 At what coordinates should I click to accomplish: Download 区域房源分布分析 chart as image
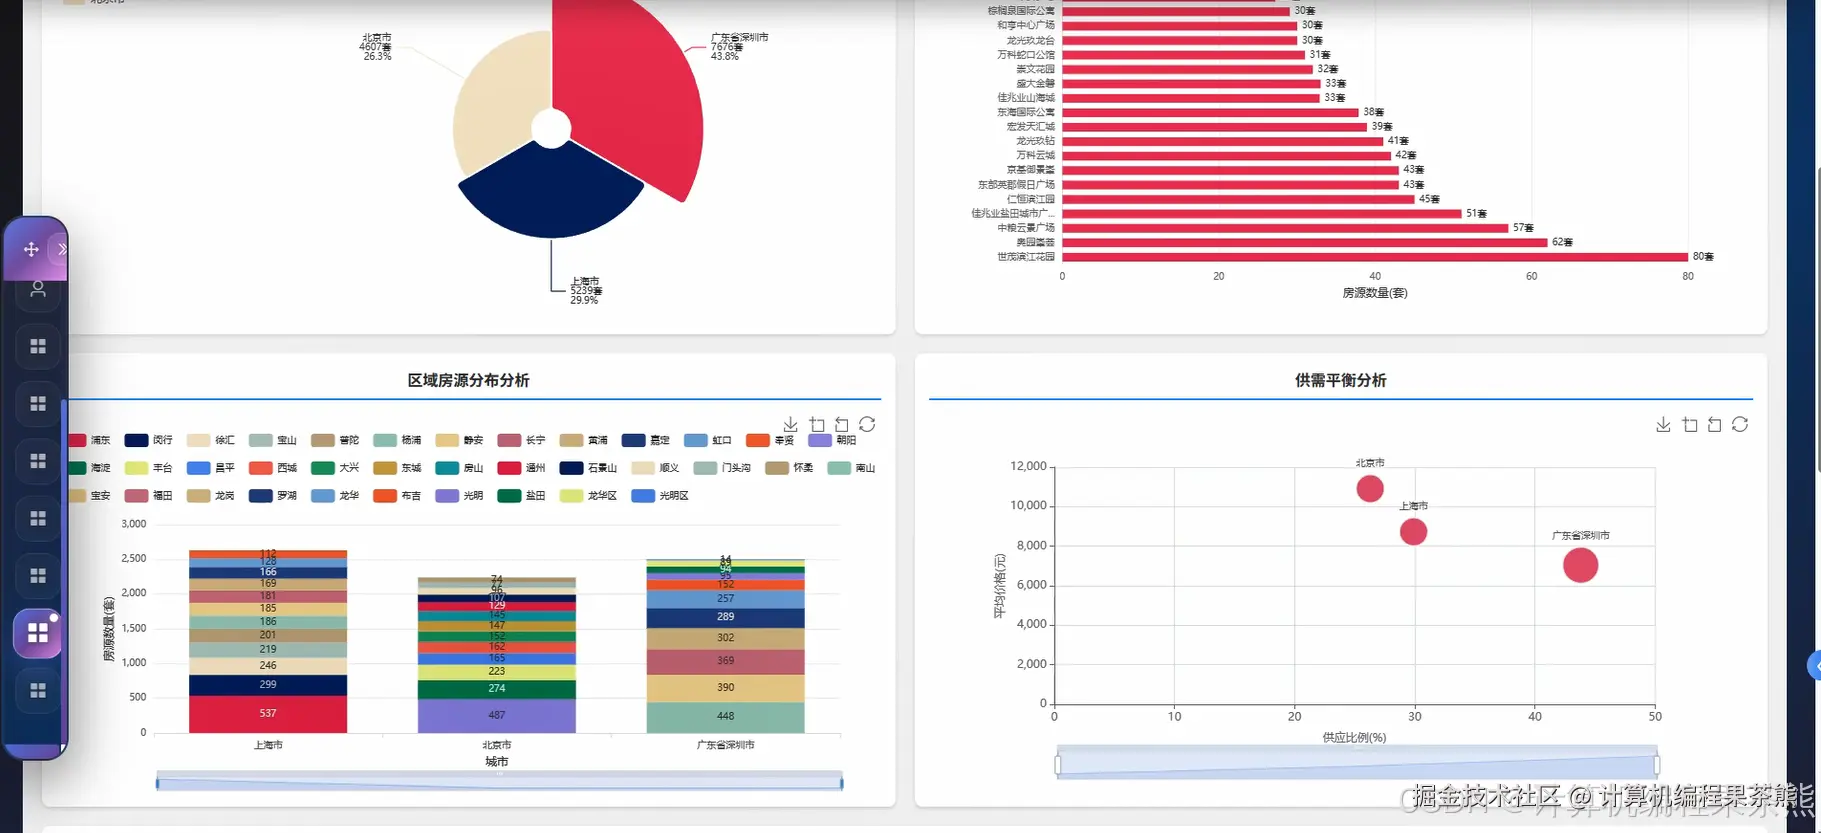coord(791,425)
